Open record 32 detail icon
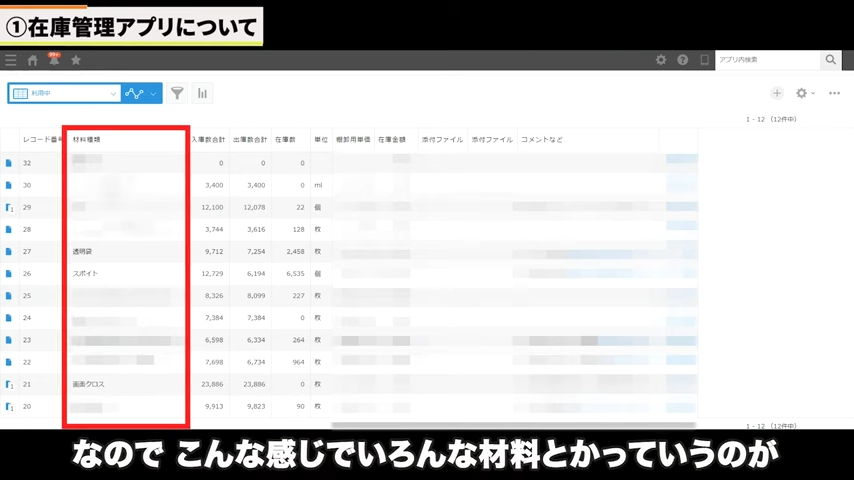Viewport: 854px width, 480px height. click(9, 163)
